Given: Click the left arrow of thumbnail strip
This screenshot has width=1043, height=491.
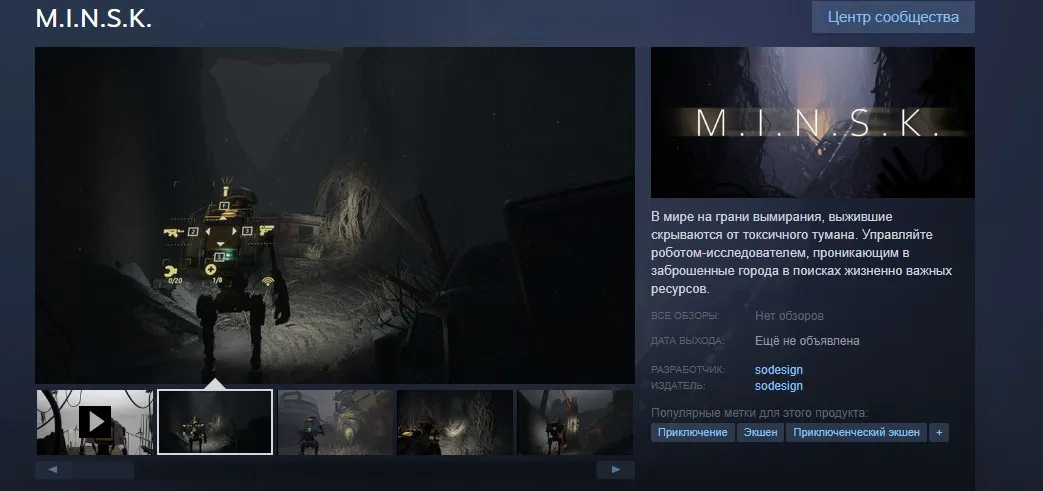Looking at the screenshot, I should coord(54,470).
